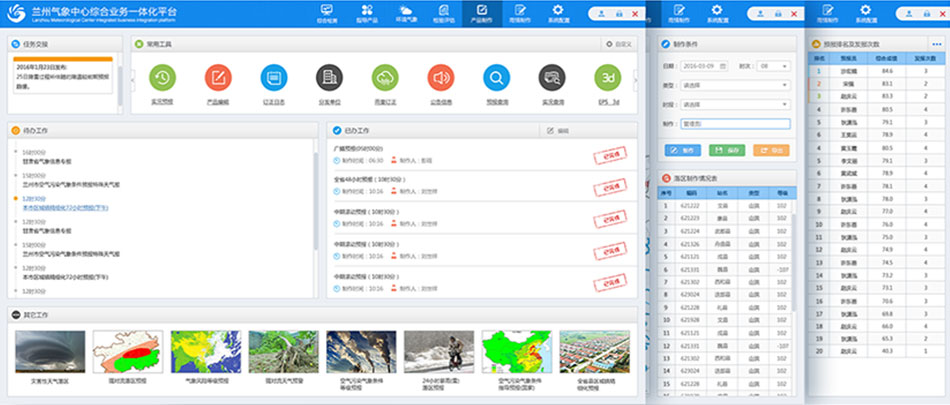Click the dark building tool icon
This screenshot has width=950, height=405.
point(329,78)
